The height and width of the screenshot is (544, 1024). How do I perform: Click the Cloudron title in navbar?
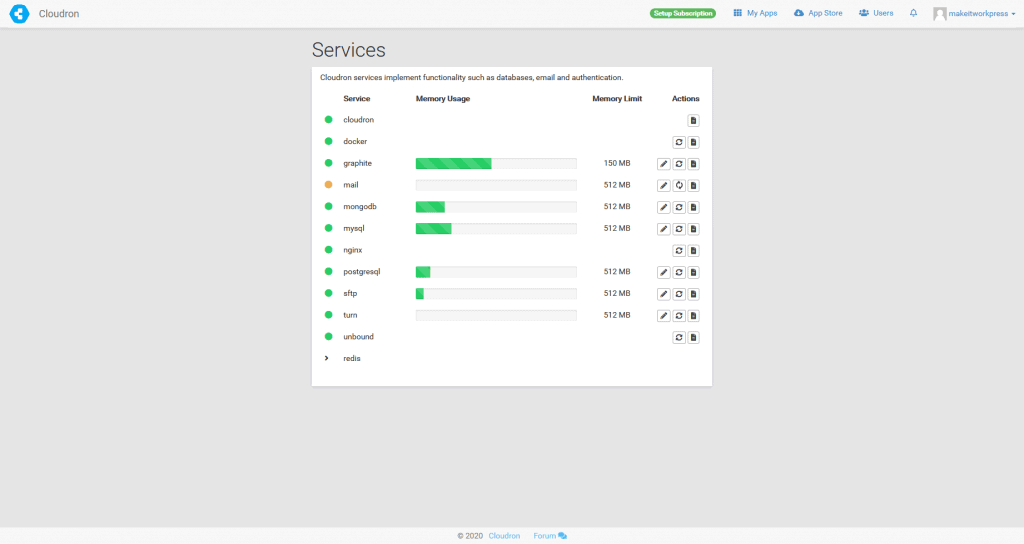(x=59, y=14)
